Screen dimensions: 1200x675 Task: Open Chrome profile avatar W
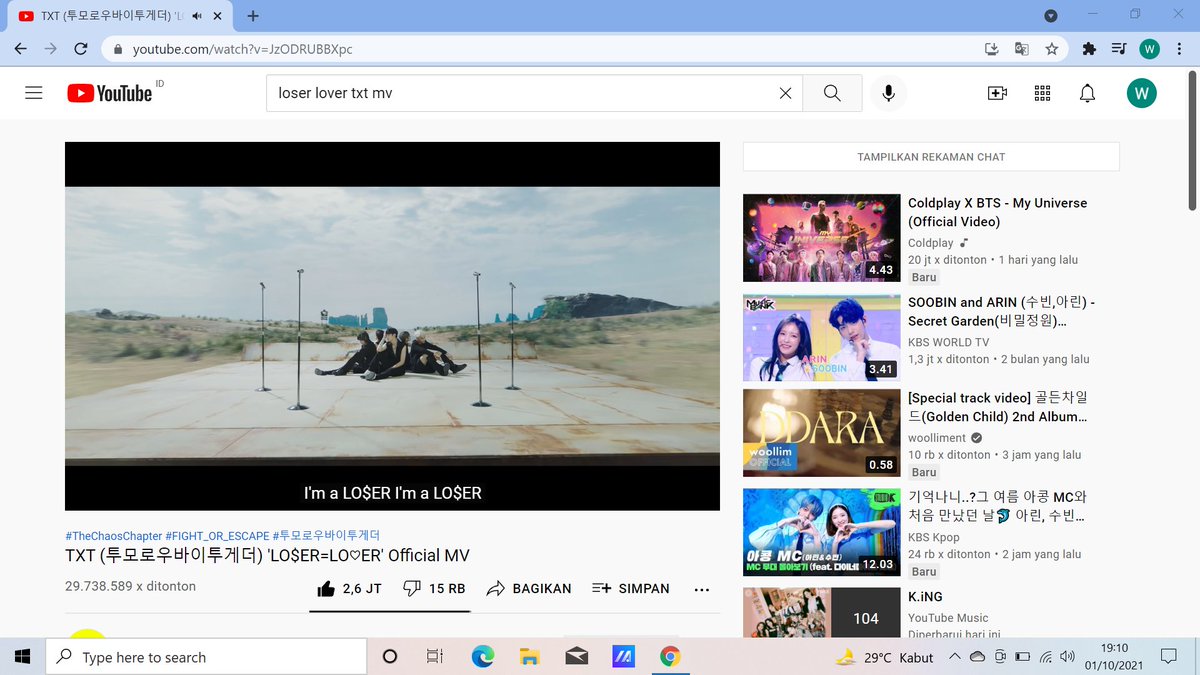pos(1149,49)
